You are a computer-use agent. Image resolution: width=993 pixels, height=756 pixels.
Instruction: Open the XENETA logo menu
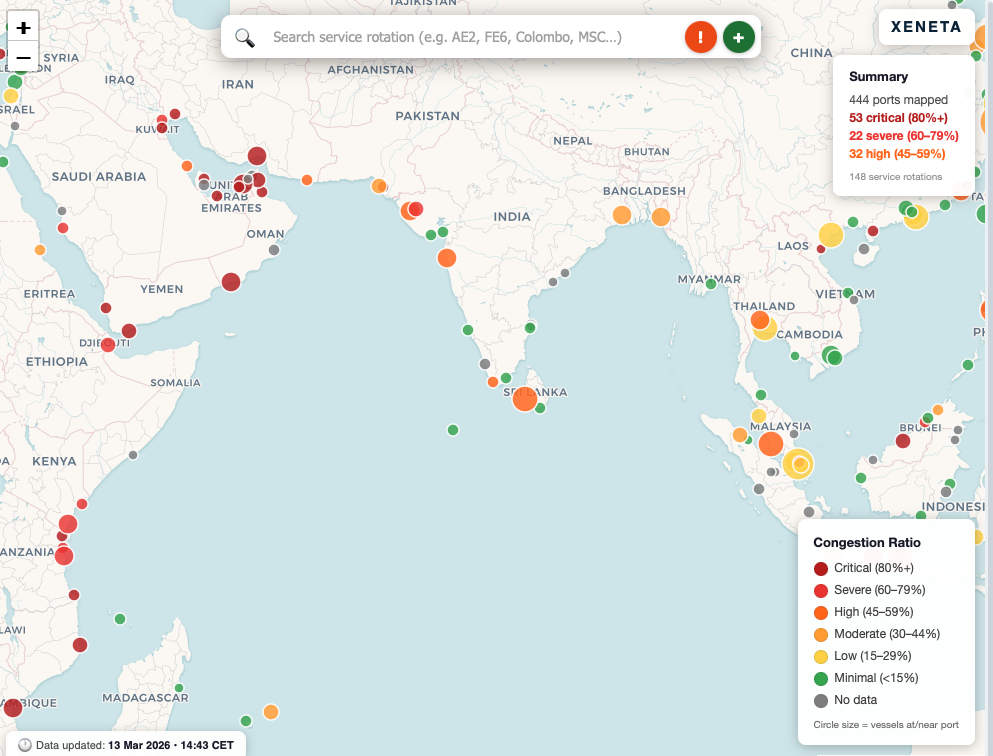tap(926, 27)
